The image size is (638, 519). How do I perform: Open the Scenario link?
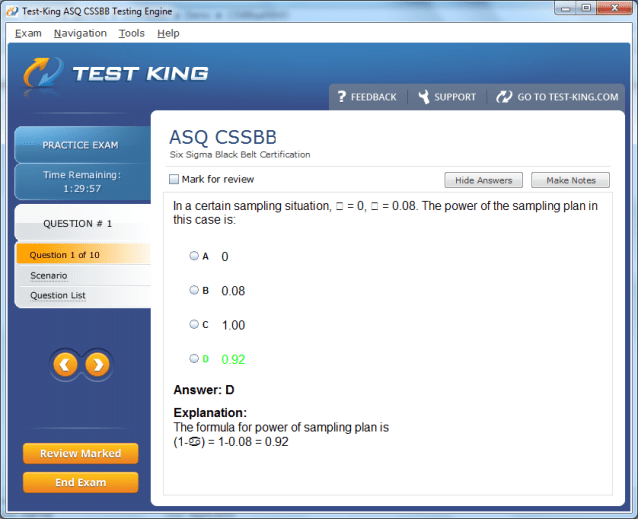pyautogui.click(x=48, y=275)
